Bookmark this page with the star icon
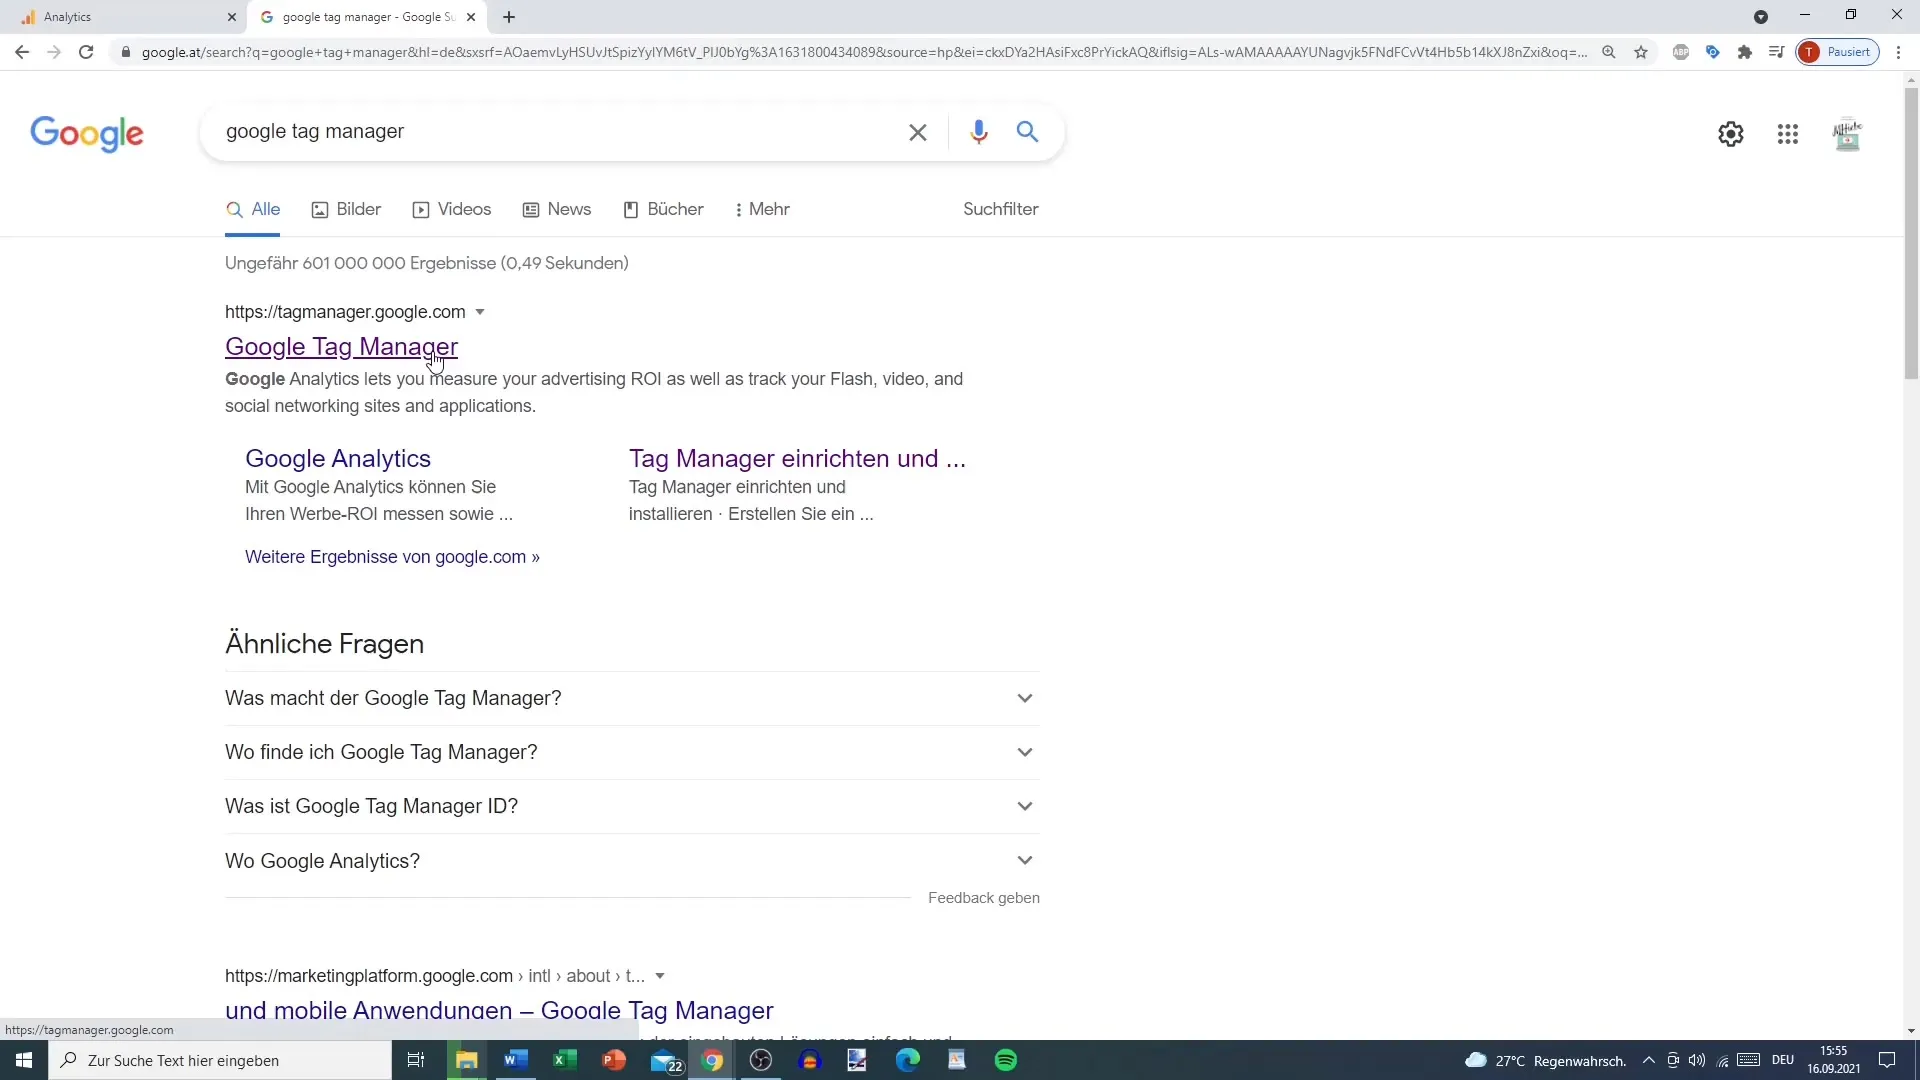The height and width of the screenshot is (1080, 1920). tap(1641, 52)
